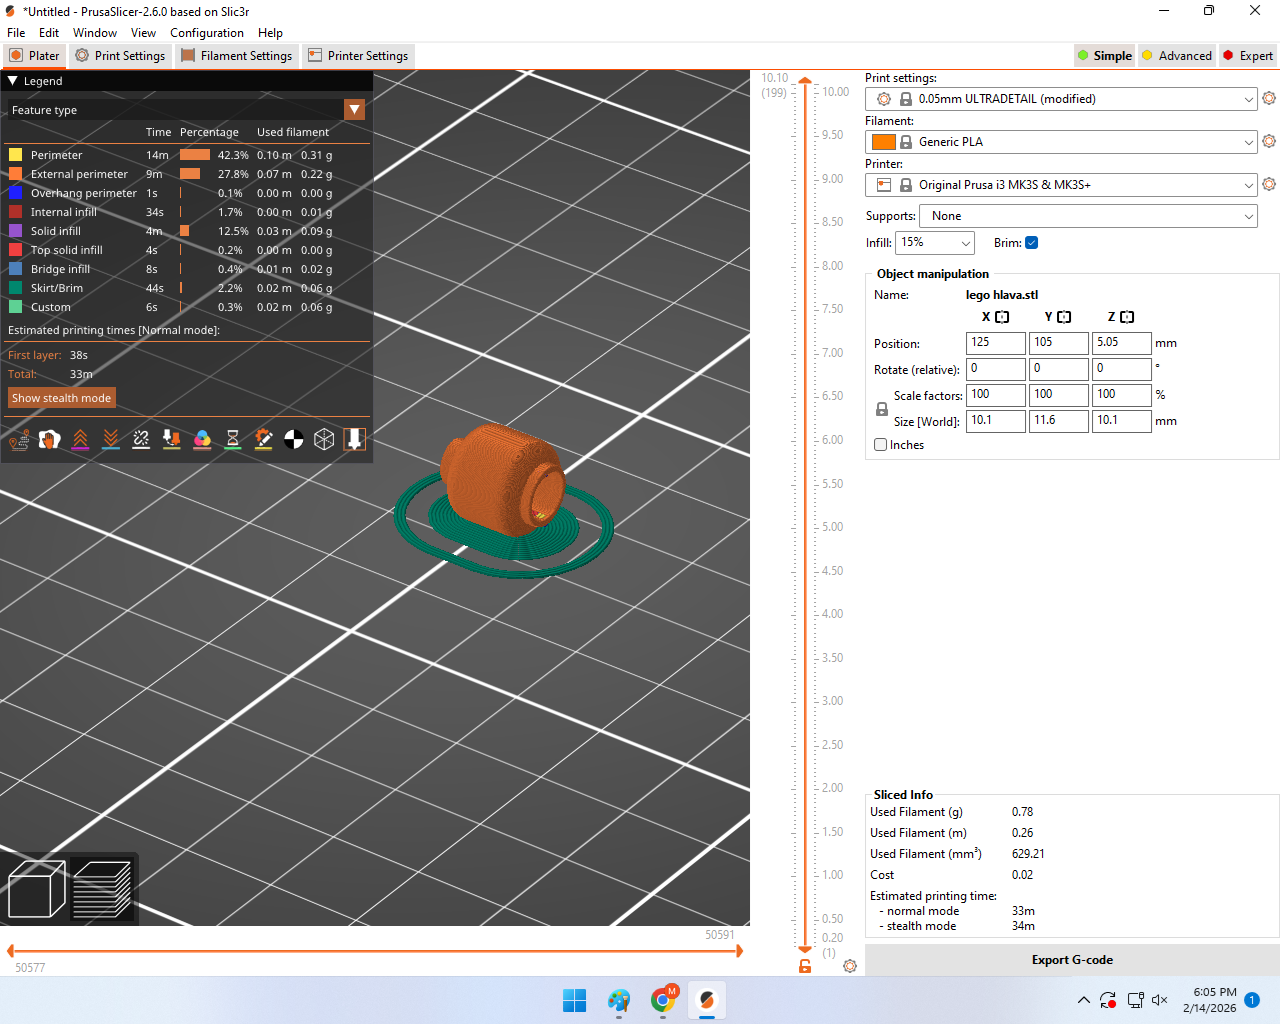Image resolution: width=1280 pixels, height=1024 pixels.
Task: Switch to sliced layers preview icon
Action: 103,889
